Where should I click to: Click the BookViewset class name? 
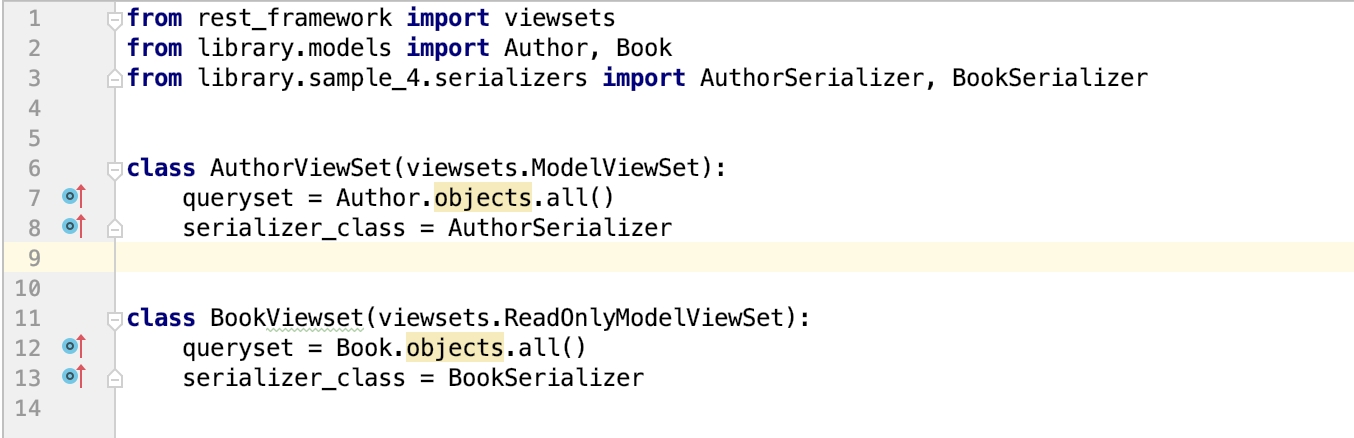(x=285, y=318)
